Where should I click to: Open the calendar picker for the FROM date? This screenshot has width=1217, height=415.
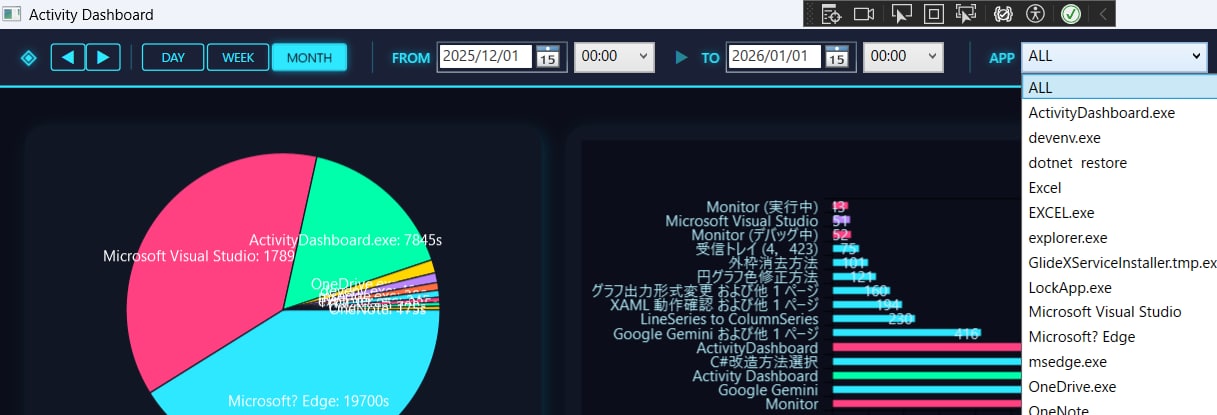[x=548, y=57]
